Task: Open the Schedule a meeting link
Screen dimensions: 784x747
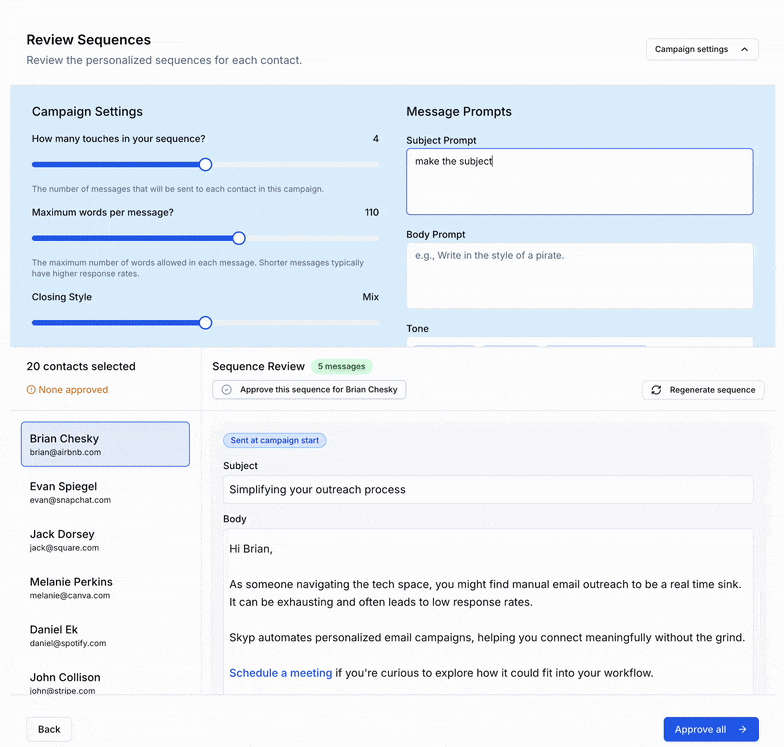Action: pos(280,673)
